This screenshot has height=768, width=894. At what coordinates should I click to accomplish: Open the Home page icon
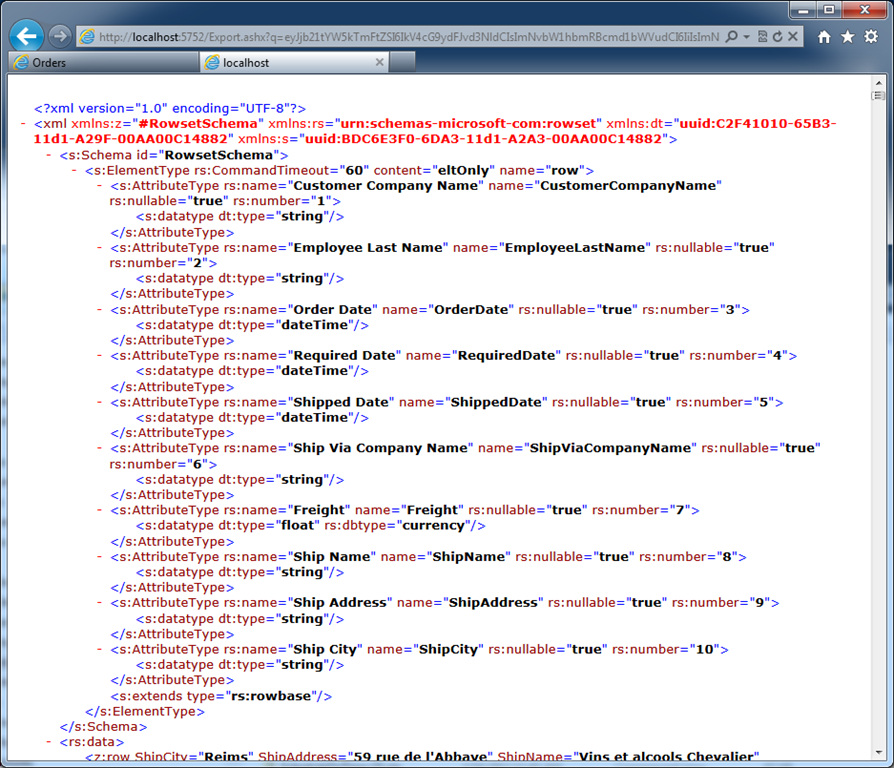[x=824, y=37]
